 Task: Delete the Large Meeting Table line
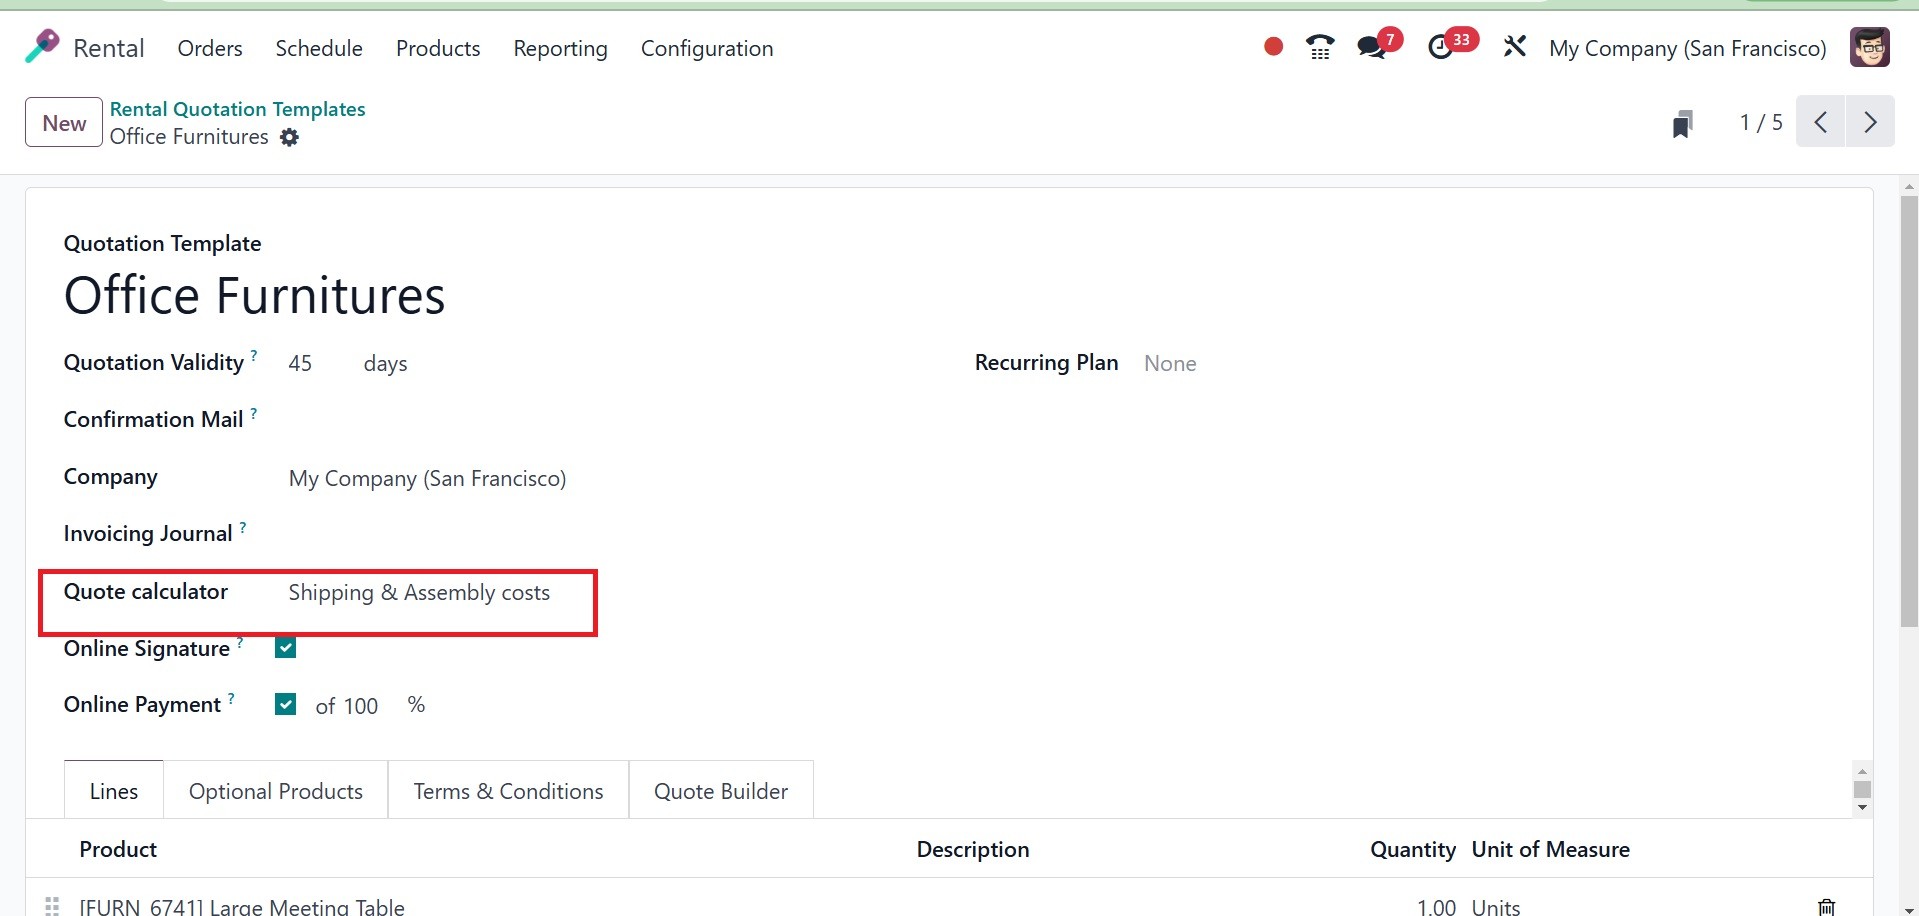1826,907
